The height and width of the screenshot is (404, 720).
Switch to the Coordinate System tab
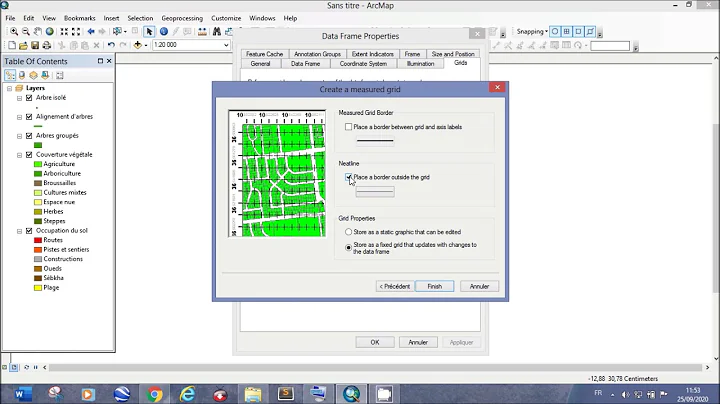tap(363, 64)
